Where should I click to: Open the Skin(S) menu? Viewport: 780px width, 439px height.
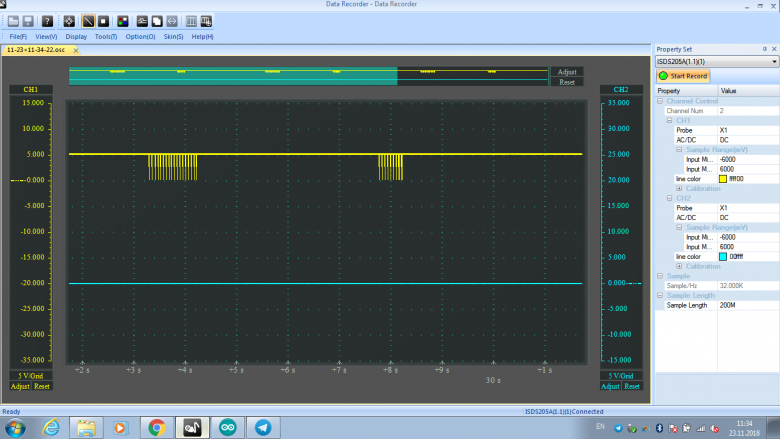173,37
